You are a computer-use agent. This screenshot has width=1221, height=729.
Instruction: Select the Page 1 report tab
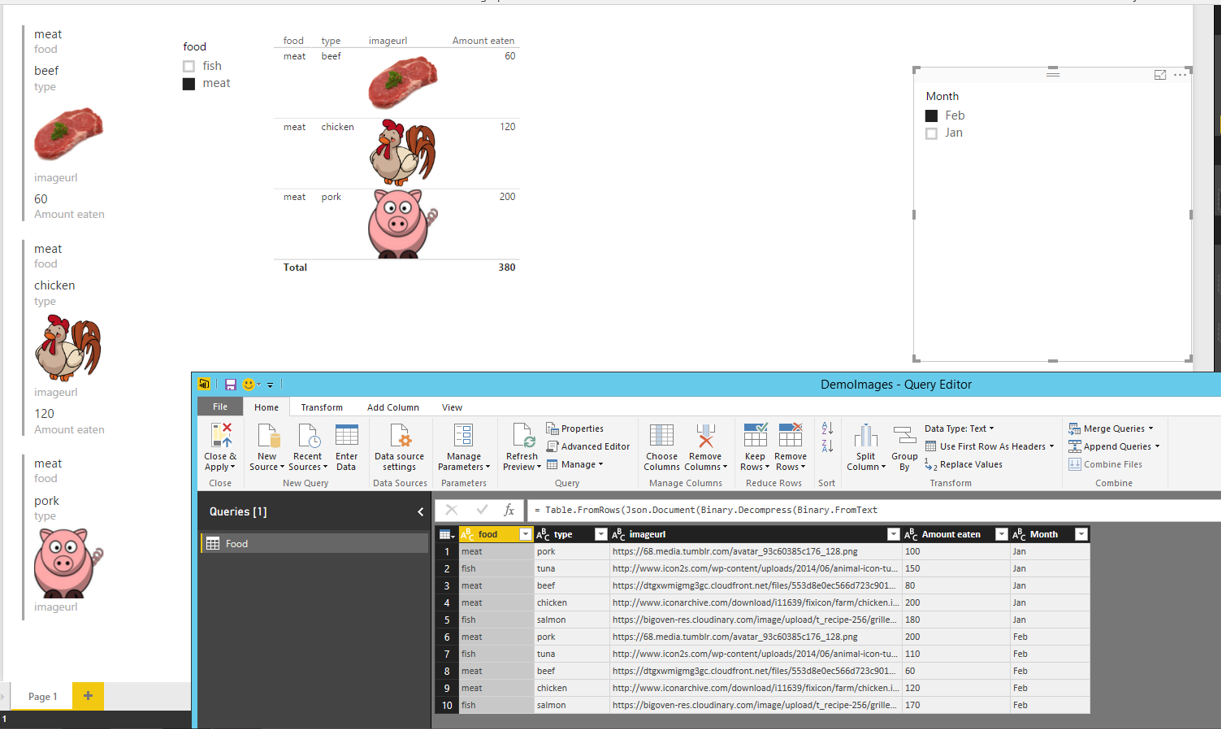tap(42, 696)
